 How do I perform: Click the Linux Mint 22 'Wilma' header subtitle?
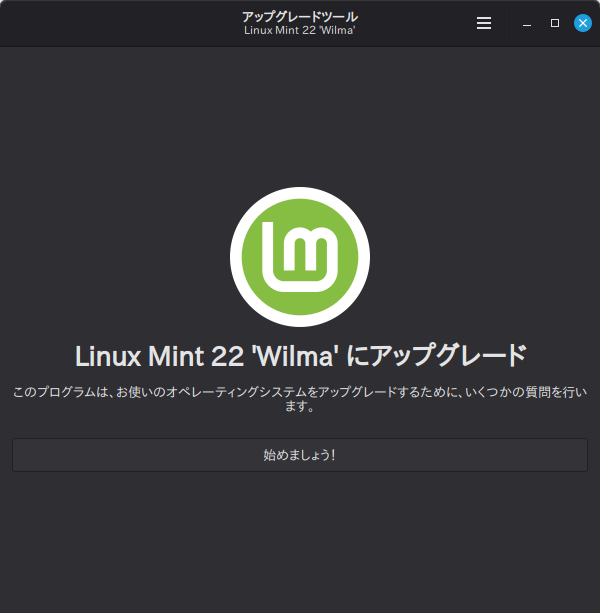click(300, 31)
